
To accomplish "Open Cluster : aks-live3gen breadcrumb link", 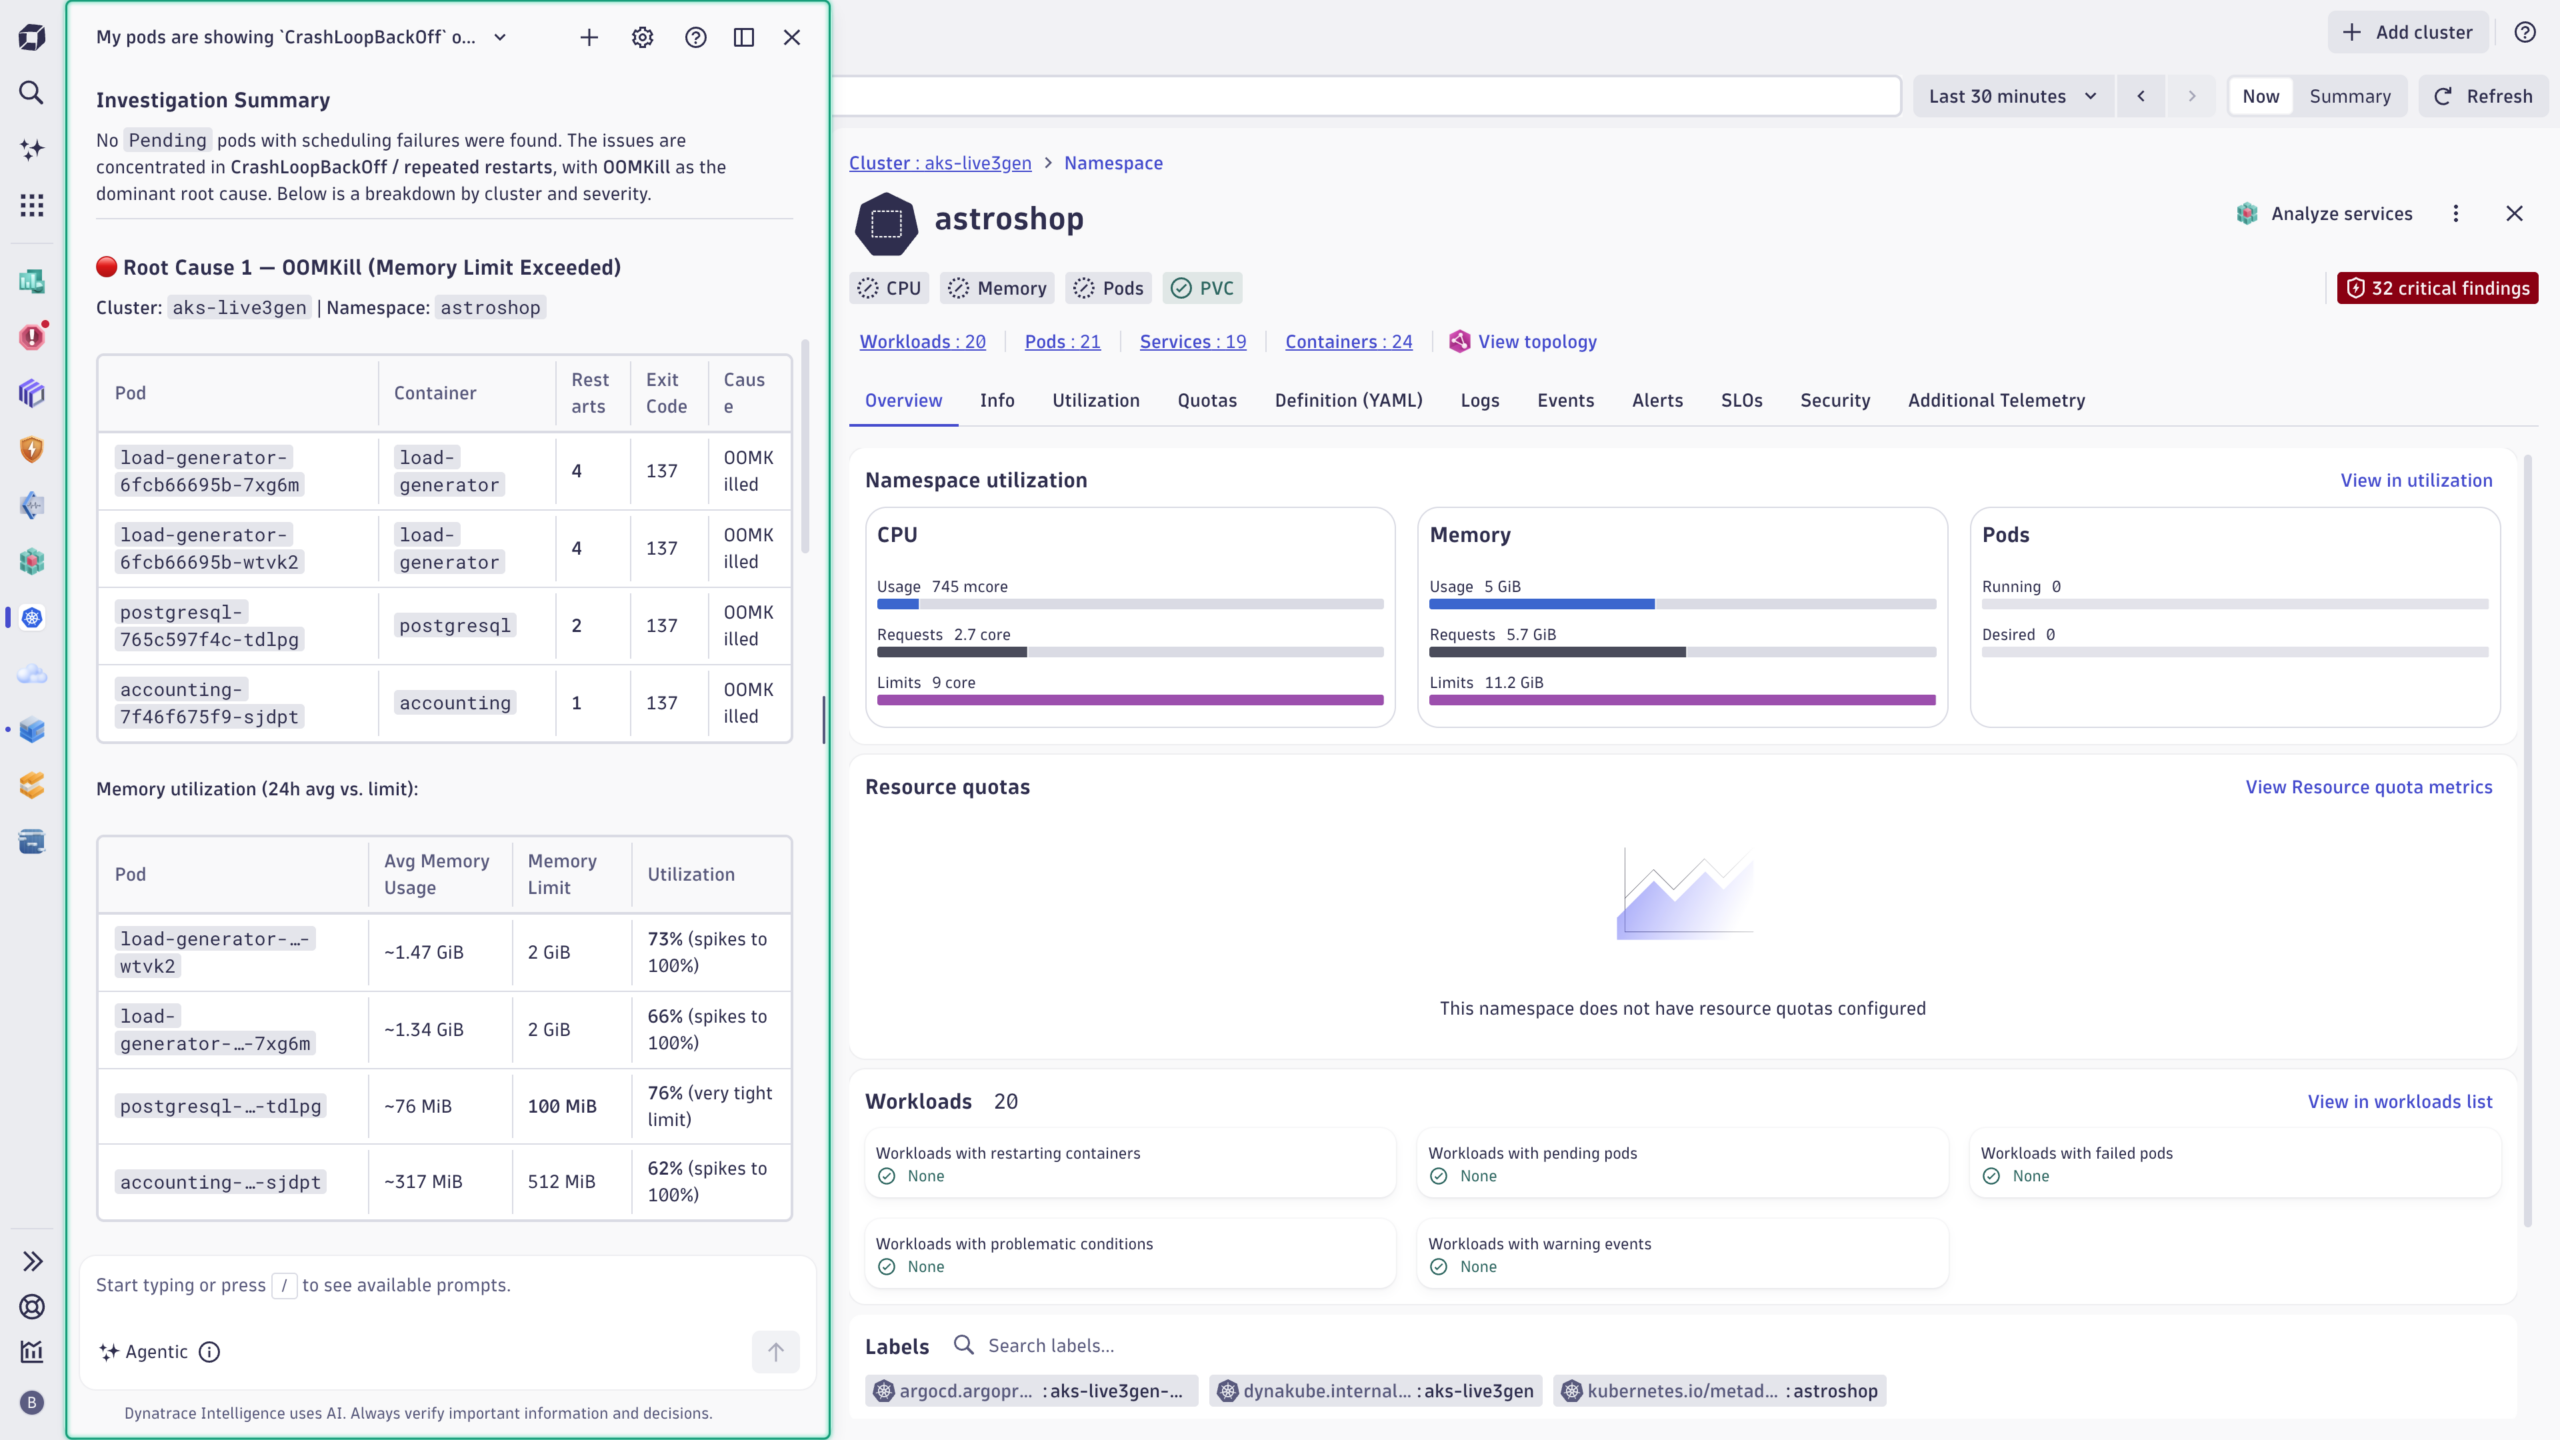I will tap(940, 163).
